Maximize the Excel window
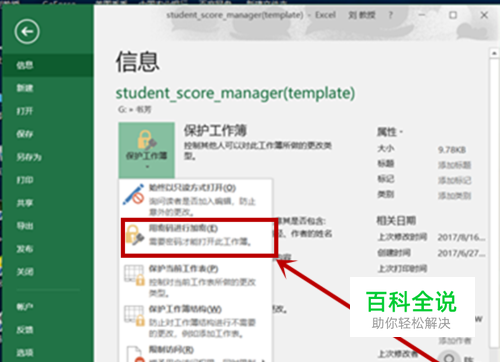The height and width of the screenshot is (362, 500). (x=453, y=15)
